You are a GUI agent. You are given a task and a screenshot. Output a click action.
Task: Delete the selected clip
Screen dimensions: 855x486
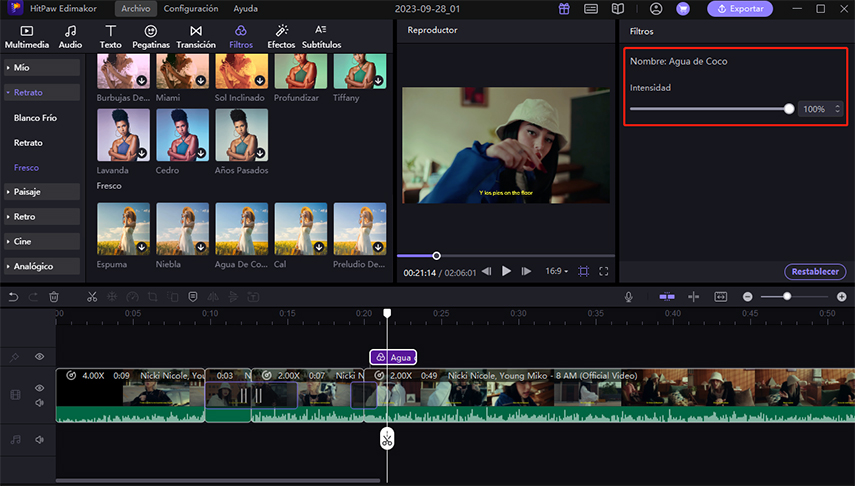(x=53, y=297)
